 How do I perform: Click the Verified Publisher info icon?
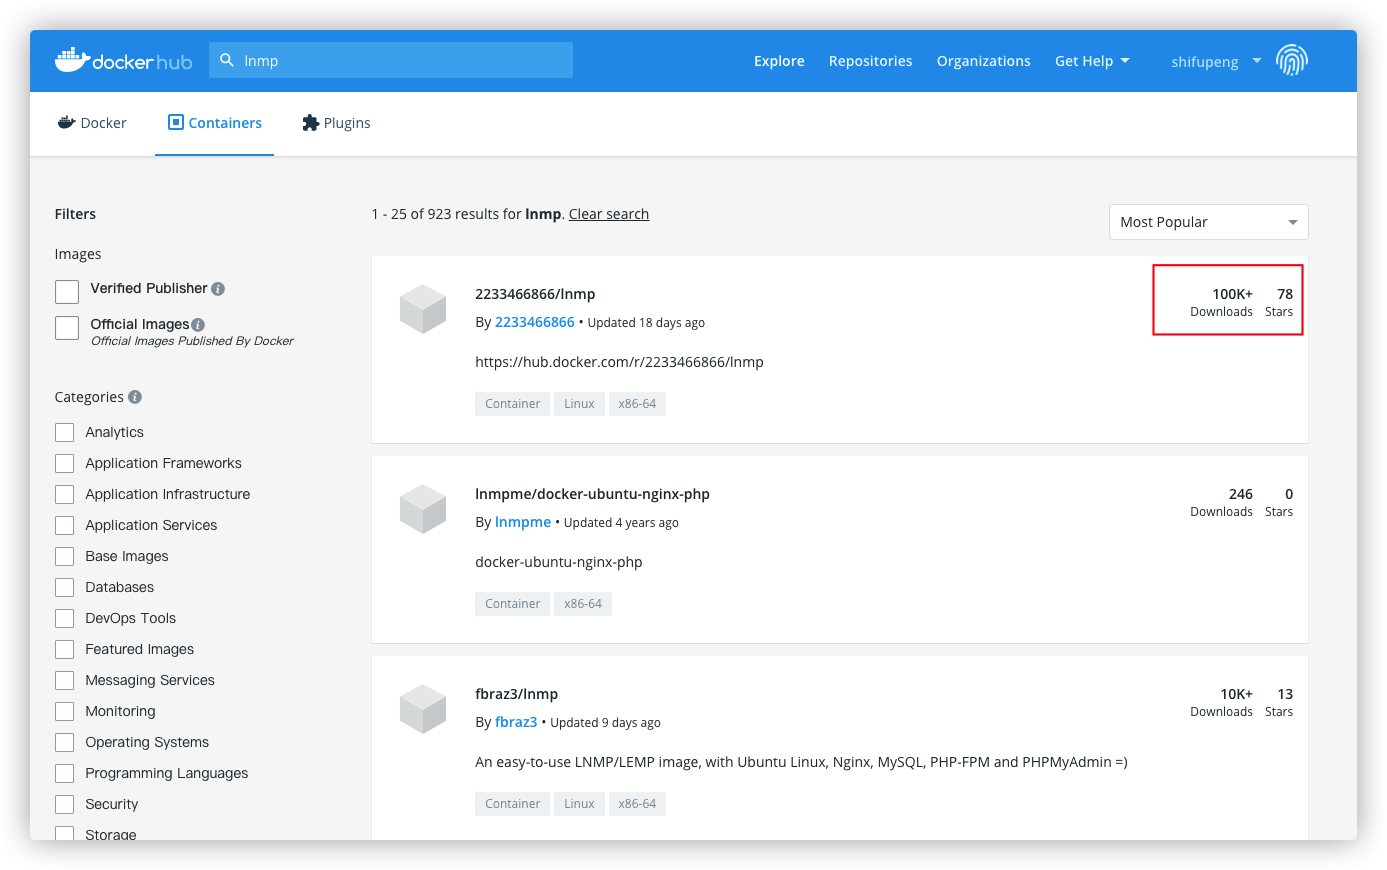(218, 289)
